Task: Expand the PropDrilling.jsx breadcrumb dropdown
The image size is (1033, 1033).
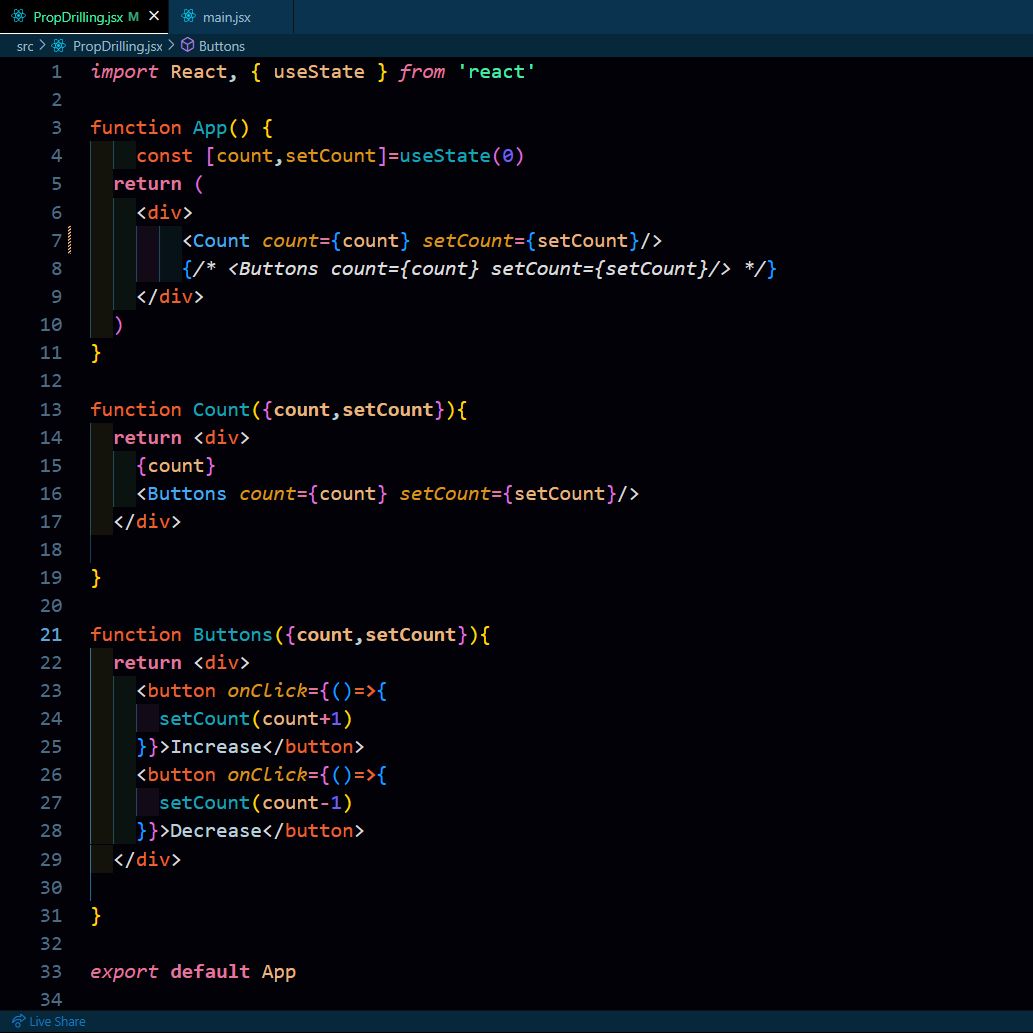Action: coord(117,46)
